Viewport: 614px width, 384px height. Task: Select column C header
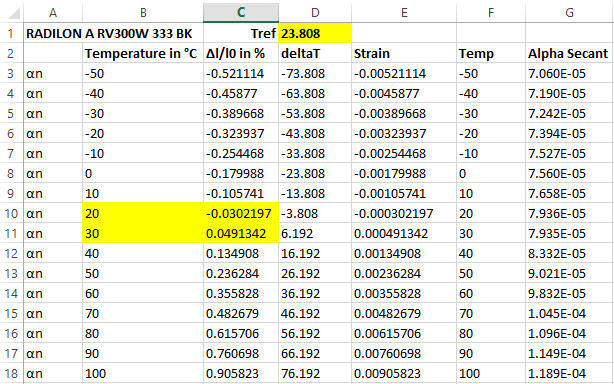tap(241, 13)
